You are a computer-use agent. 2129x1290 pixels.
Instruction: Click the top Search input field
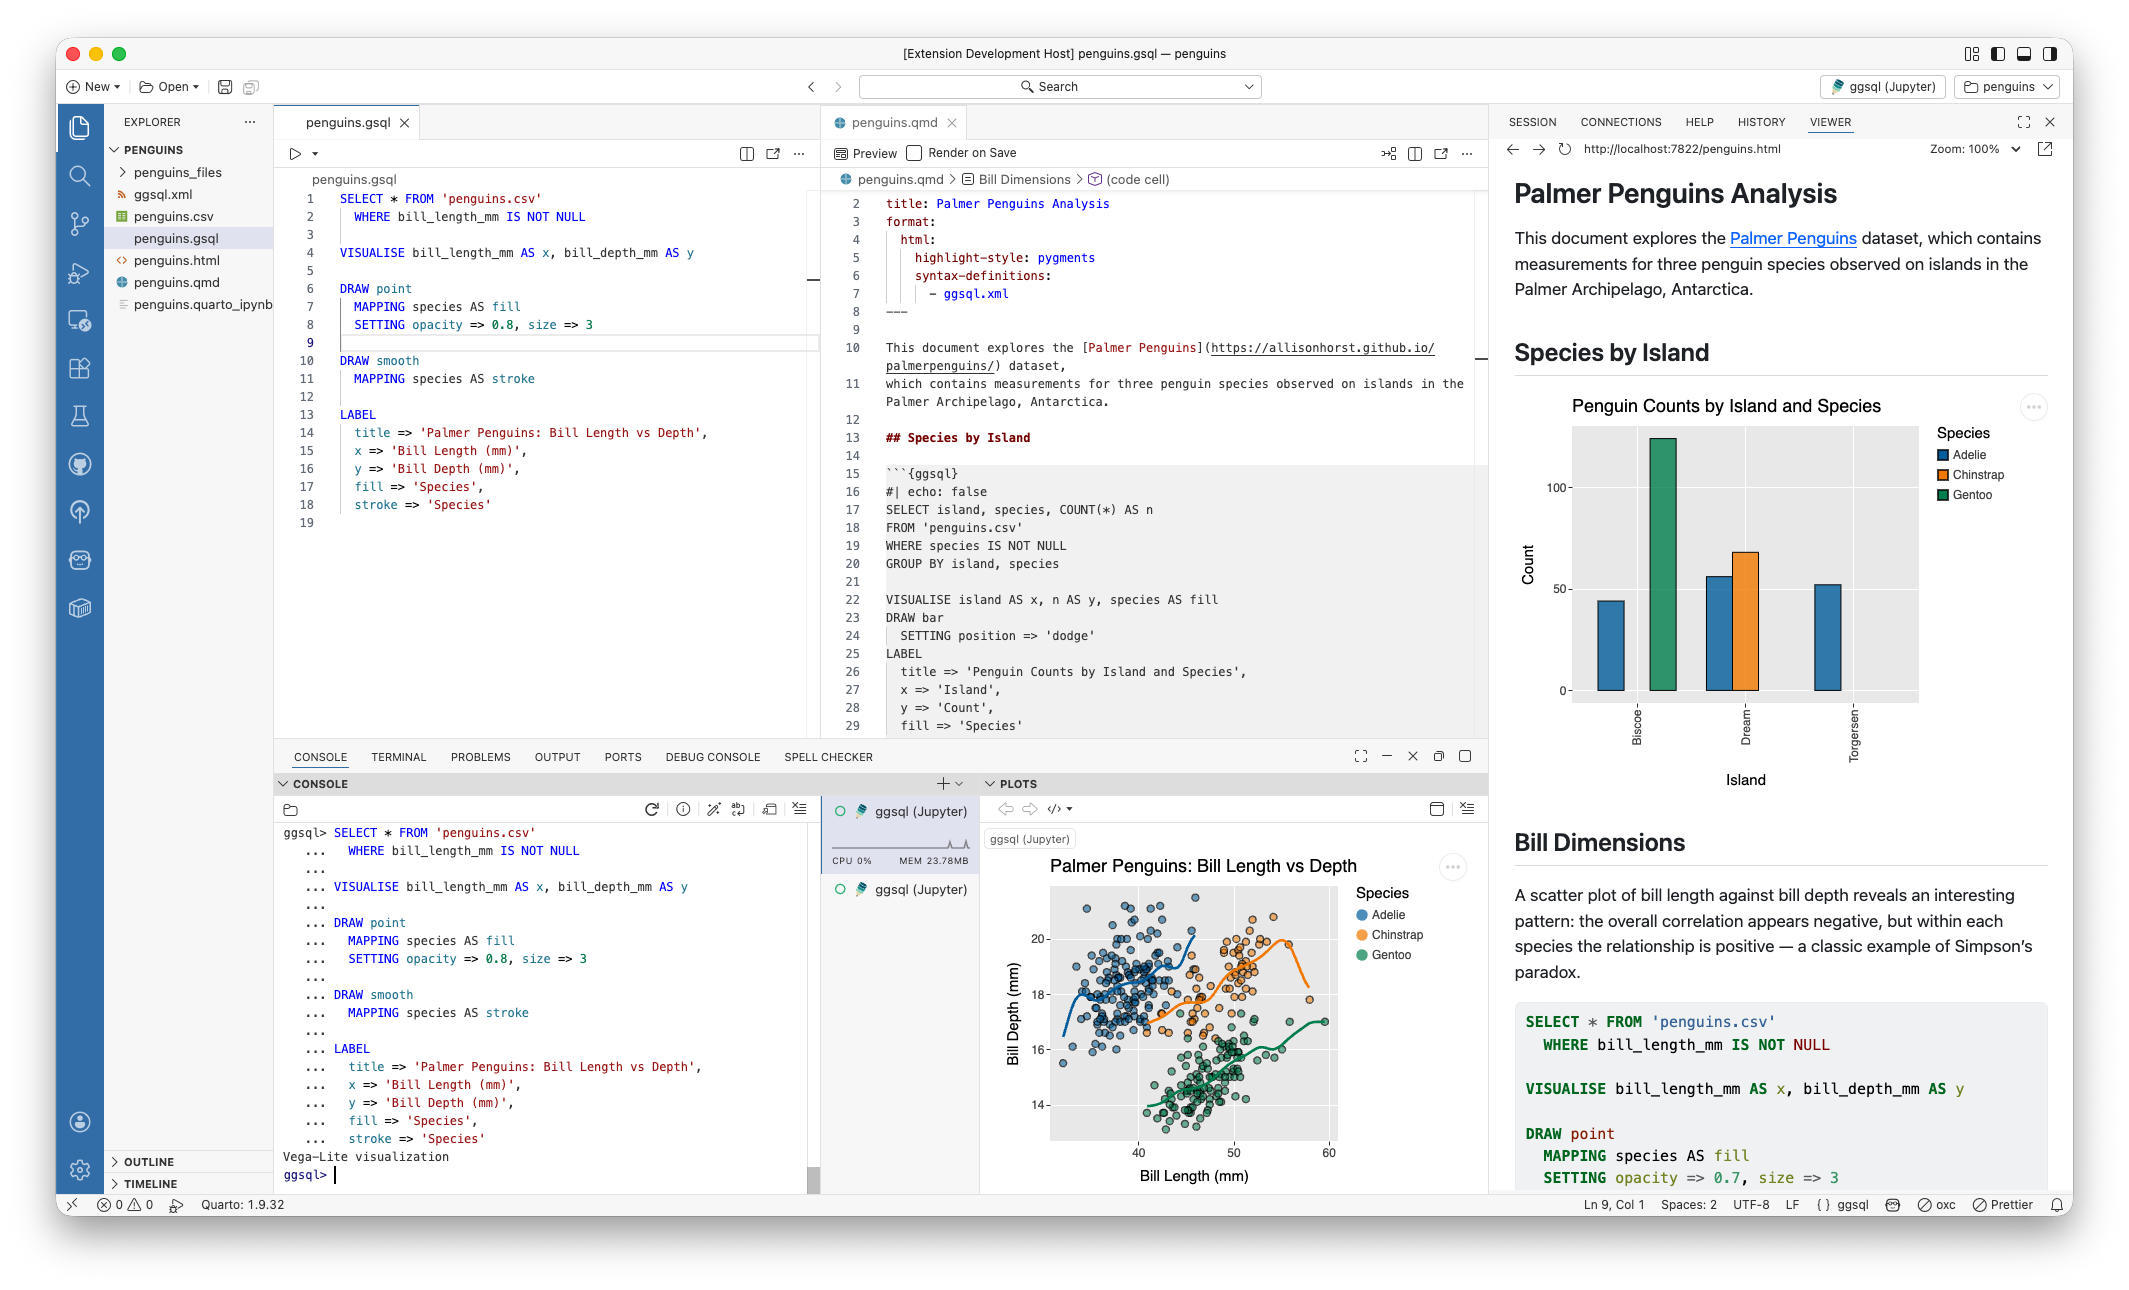(1059, 87)
